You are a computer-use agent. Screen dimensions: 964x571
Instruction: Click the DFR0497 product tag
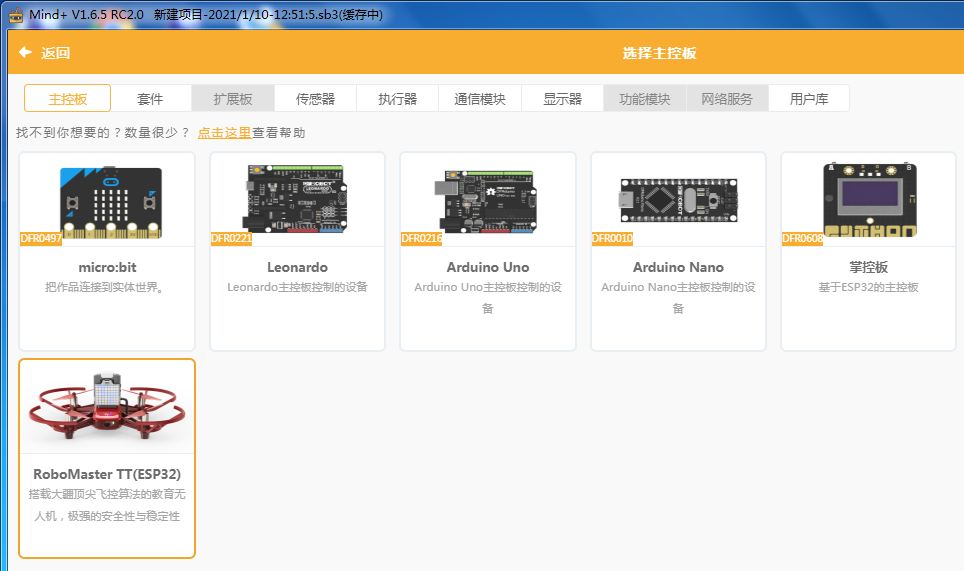pyautogui.click(x=41, y=238)
